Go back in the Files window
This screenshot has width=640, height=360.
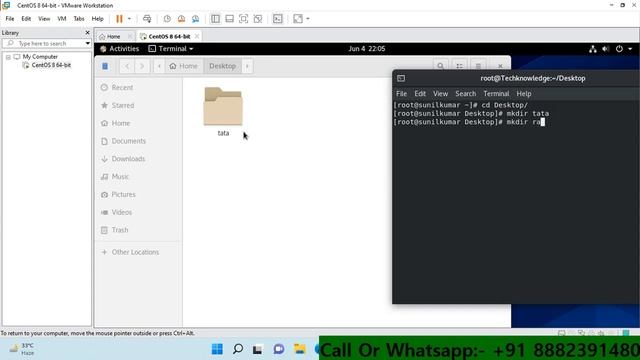[x=127, y=66]
